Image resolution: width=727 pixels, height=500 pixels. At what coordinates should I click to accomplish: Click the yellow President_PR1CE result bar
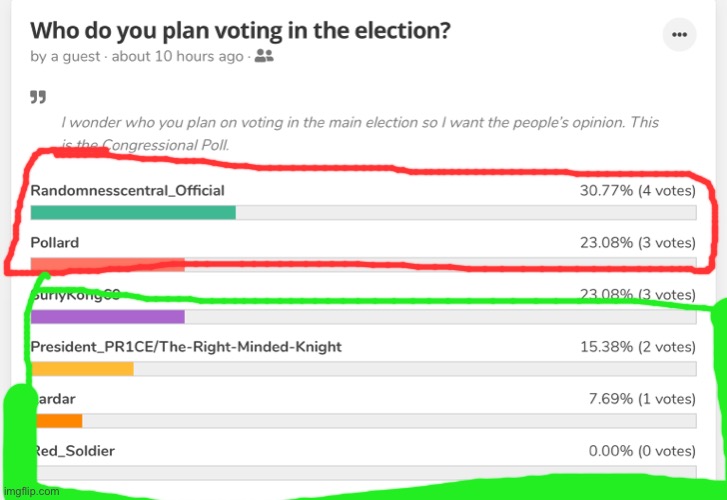coord(82,369)
